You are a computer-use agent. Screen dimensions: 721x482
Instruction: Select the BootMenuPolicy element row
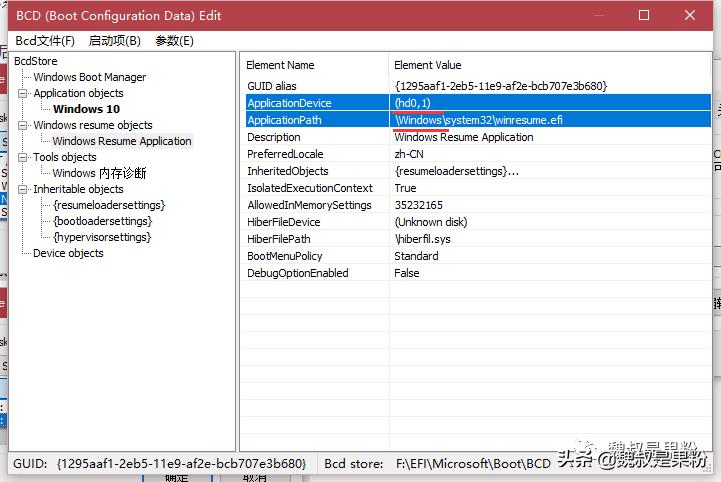point(477,256)
